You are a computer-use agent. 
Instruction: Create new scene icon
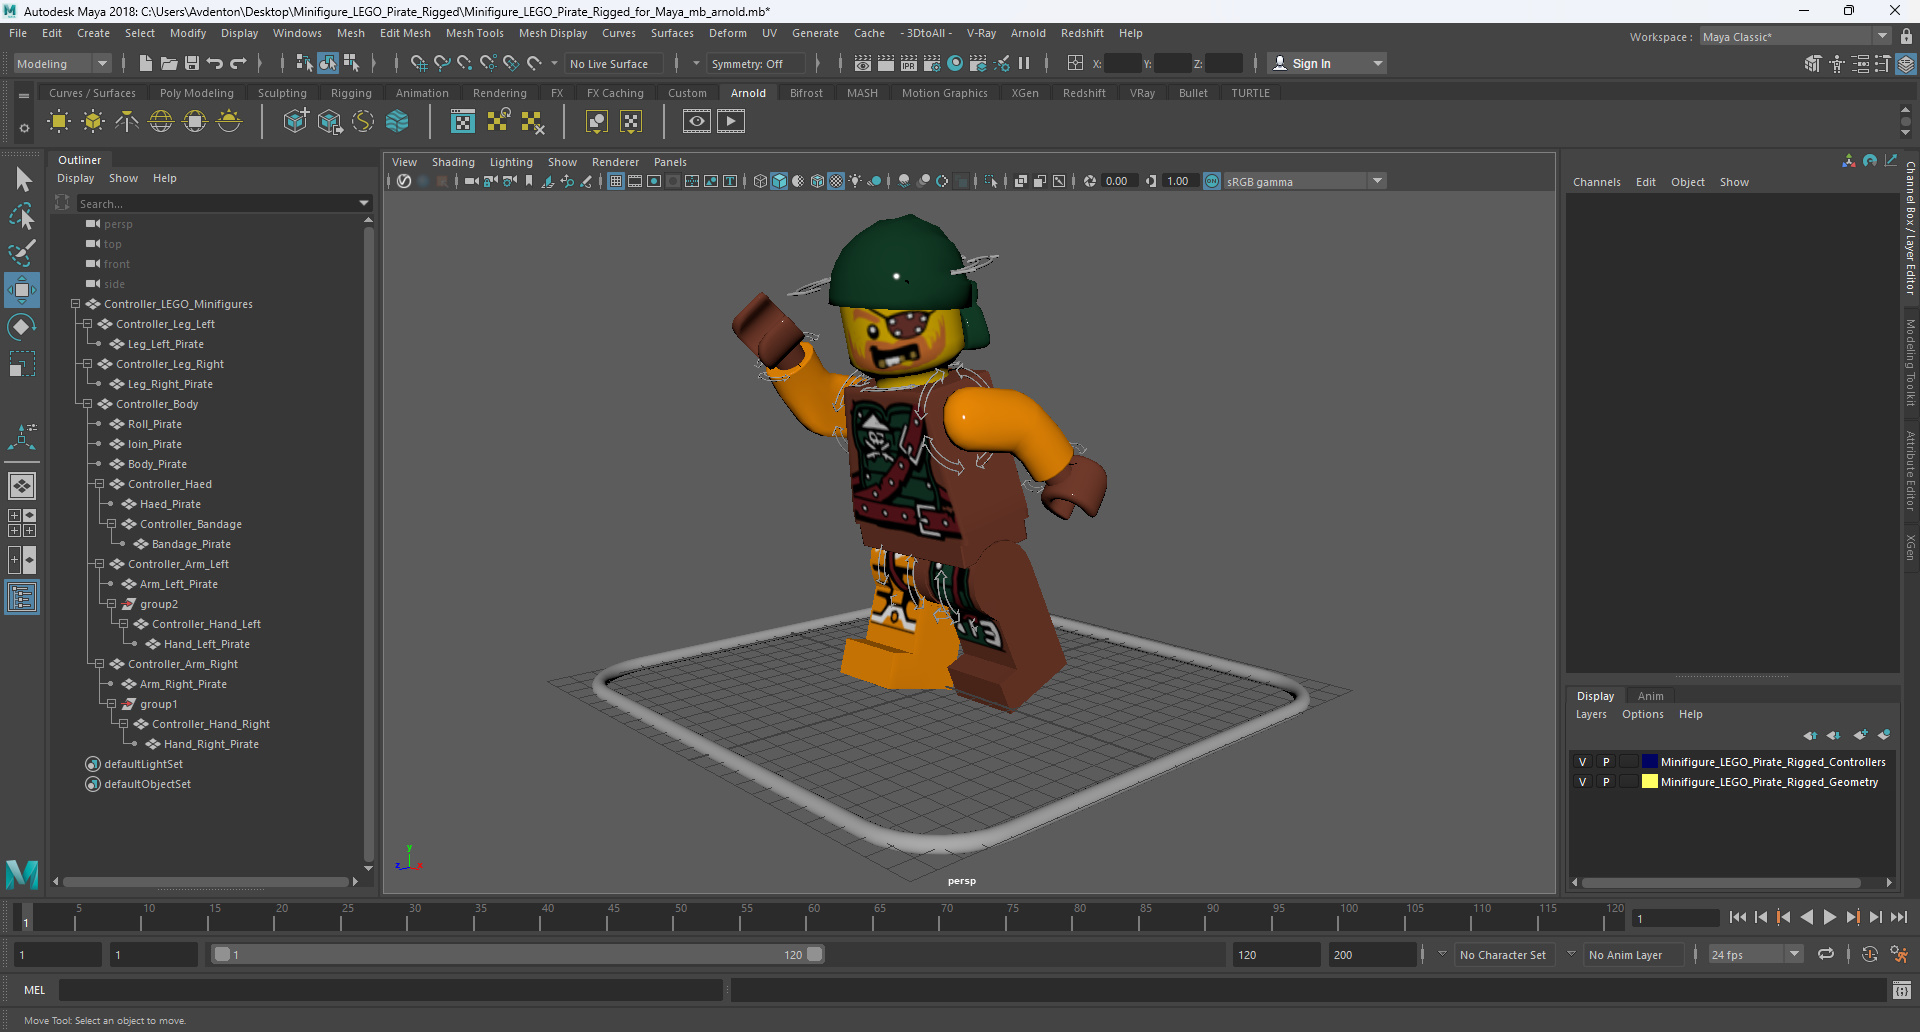coord(146,63)
